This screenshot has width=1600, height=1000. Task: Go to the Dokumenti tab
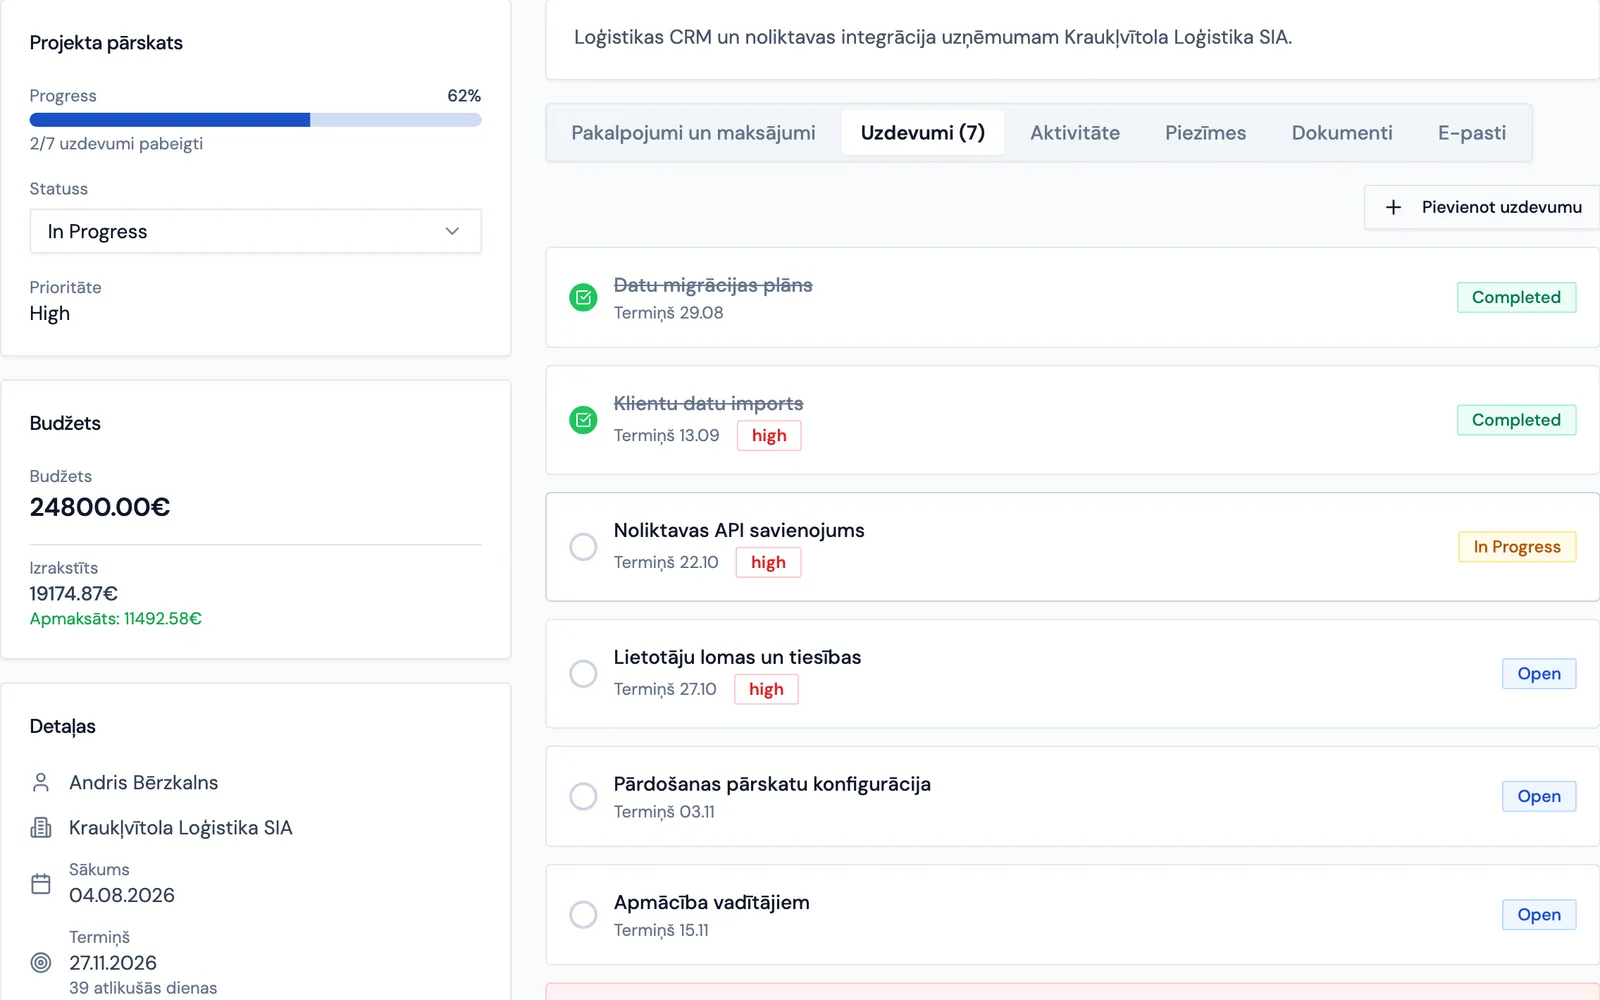(x=1342, y=133)
